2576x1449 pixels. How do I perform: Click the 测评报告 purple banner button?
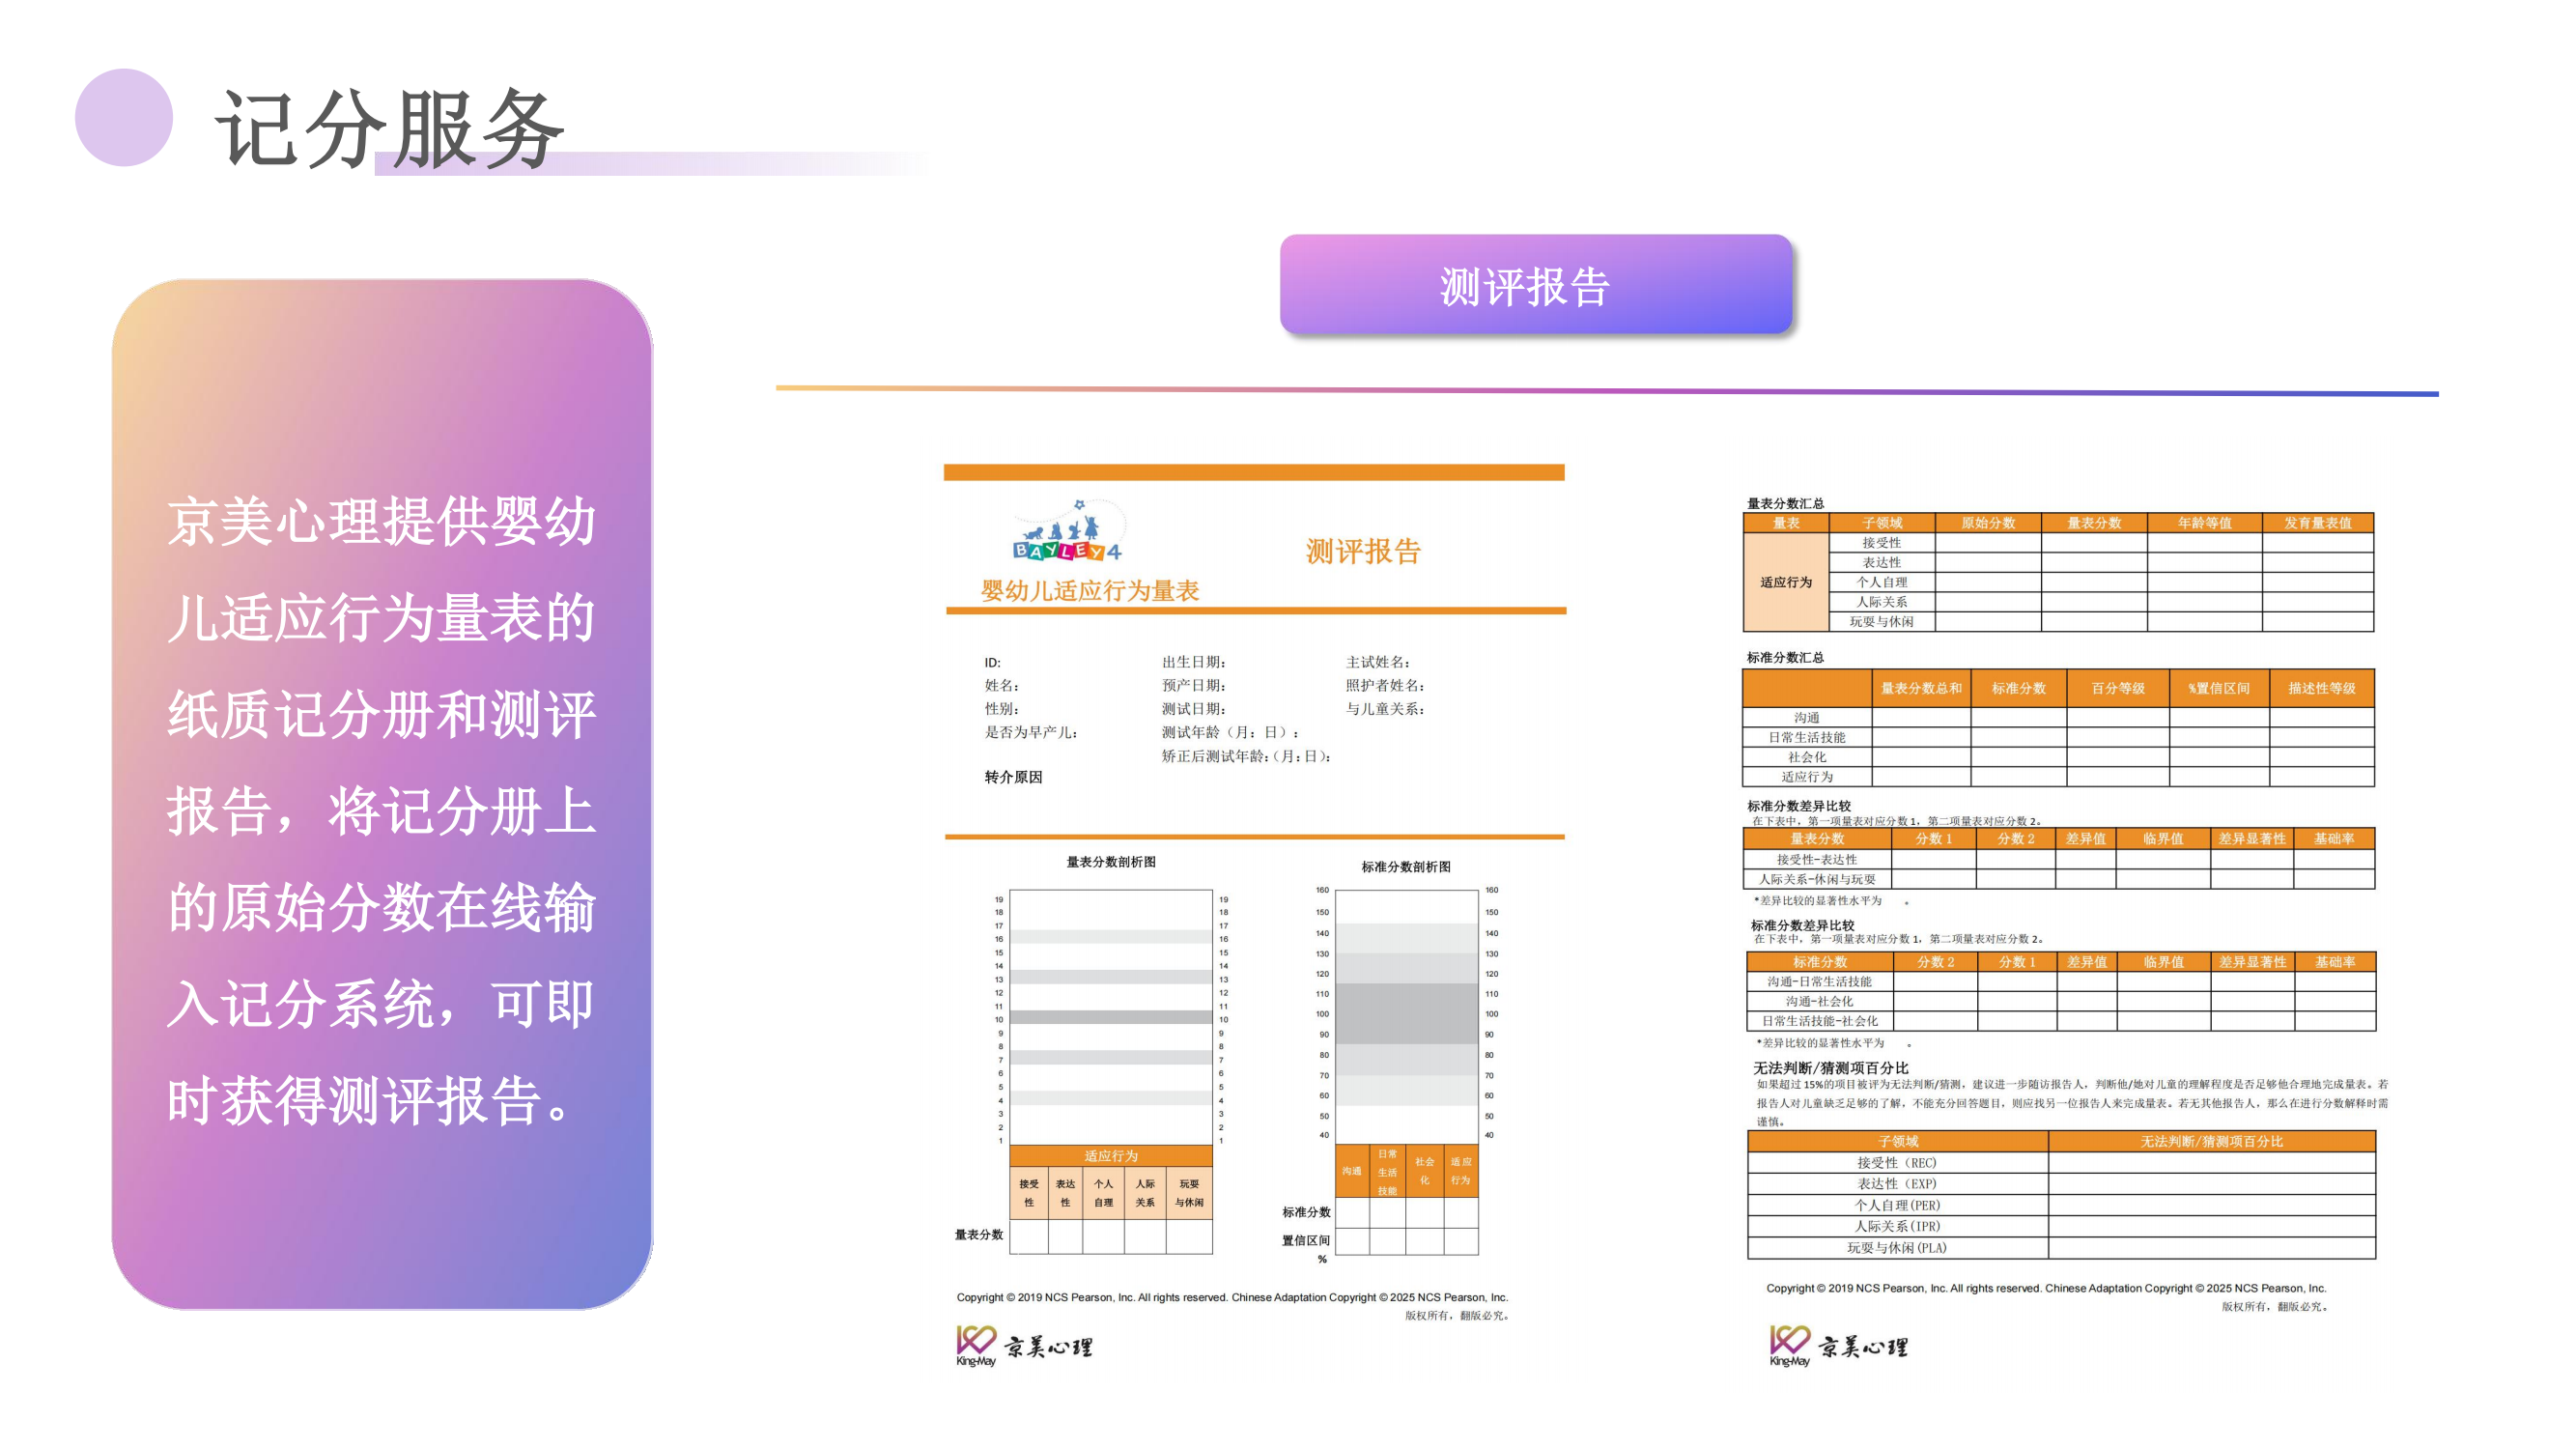click(1535, 285)
